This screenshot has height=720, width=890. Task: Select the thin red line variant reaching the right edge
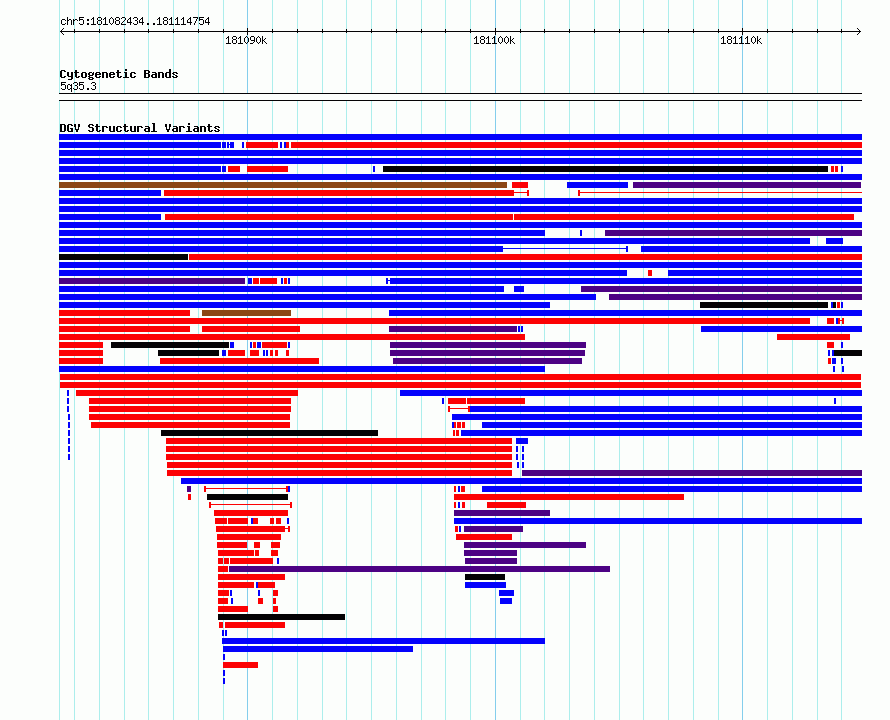(720, 193)
